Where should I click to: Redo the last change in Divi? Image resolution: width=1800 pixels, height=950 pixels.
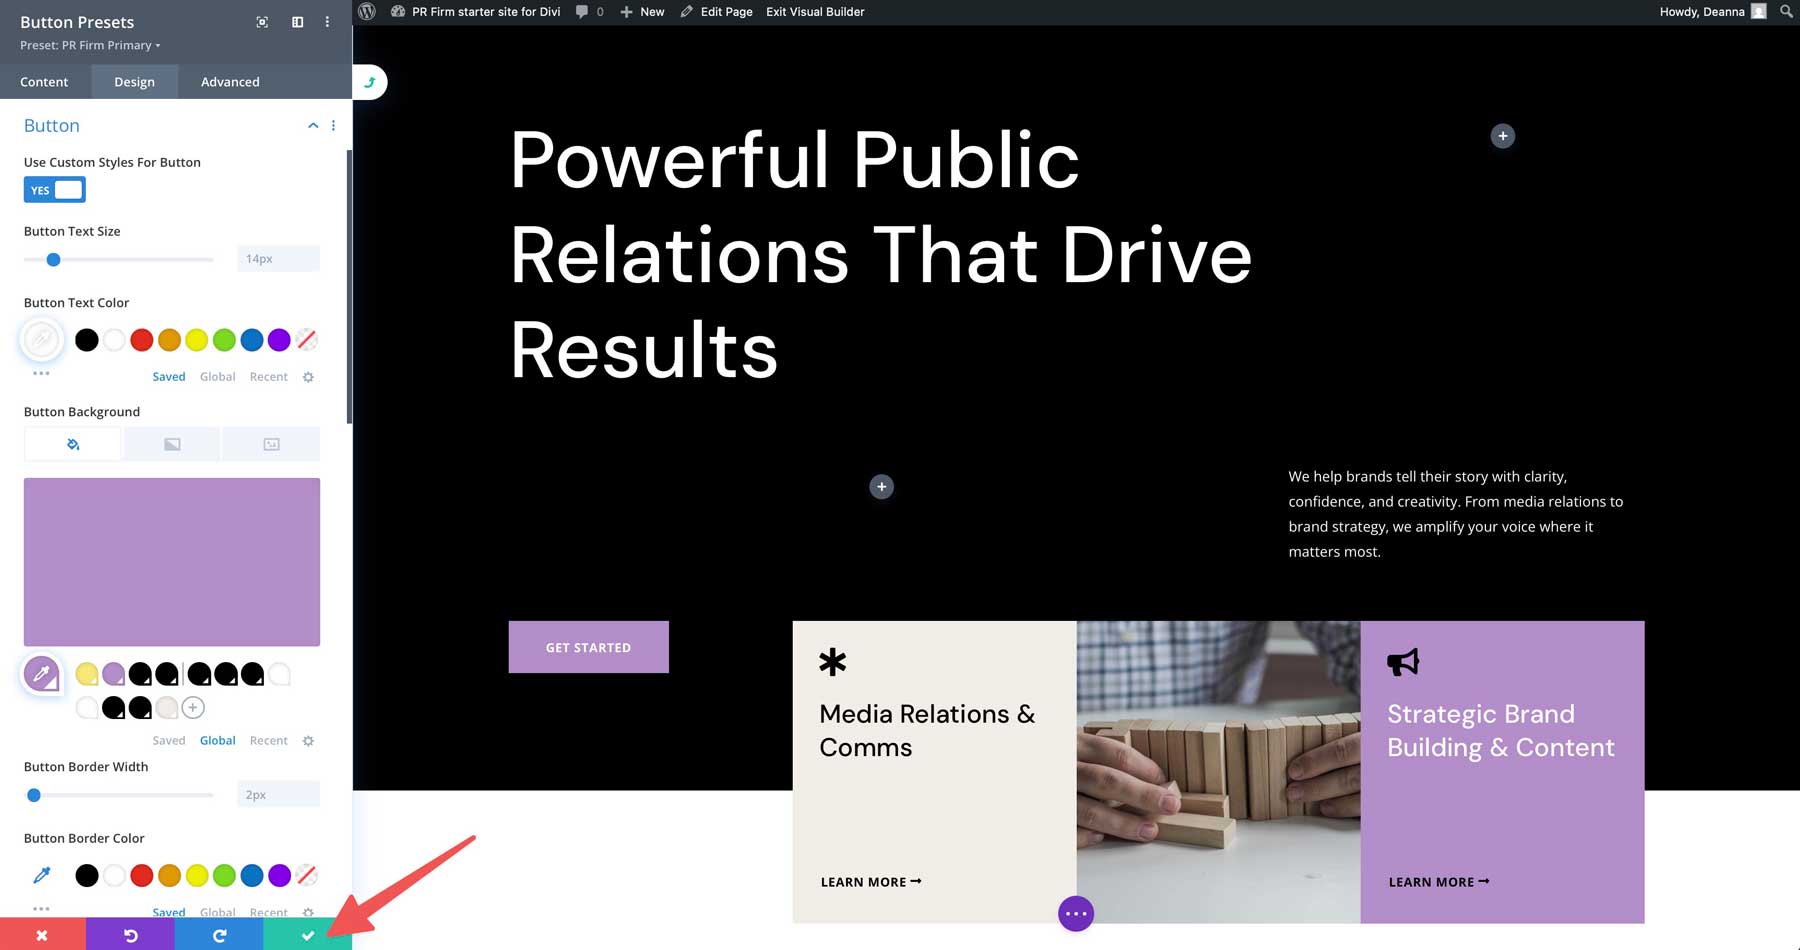(219, 935)
